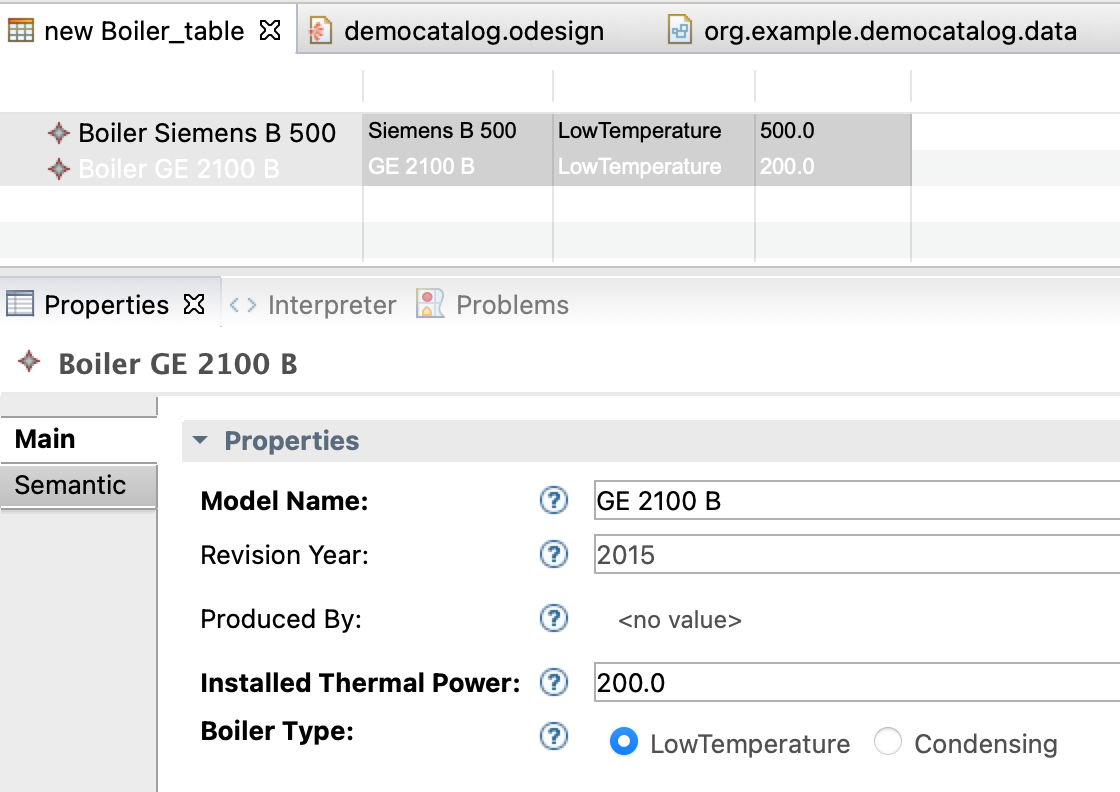Image resolution: width=1120 pixels, height=792 pixels.
Task: Open the org.example.democatalog.data tab
Action: pyautogui.click(x=890, y=31)
